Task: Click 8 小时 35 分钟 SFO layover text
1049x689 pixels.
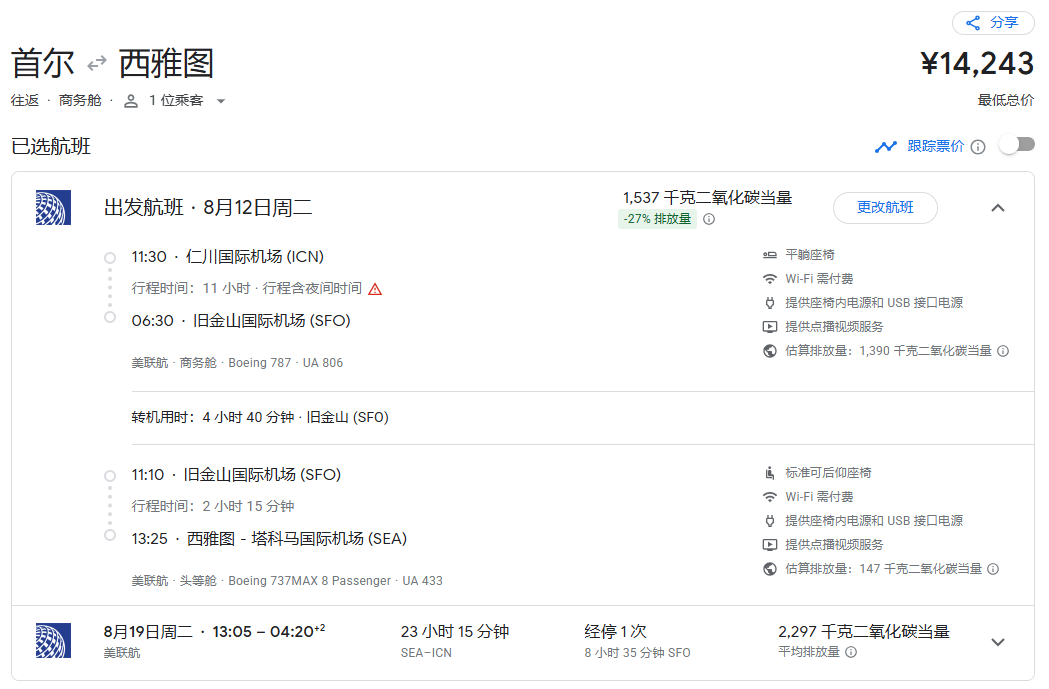Action: click(x=637, y=652)
